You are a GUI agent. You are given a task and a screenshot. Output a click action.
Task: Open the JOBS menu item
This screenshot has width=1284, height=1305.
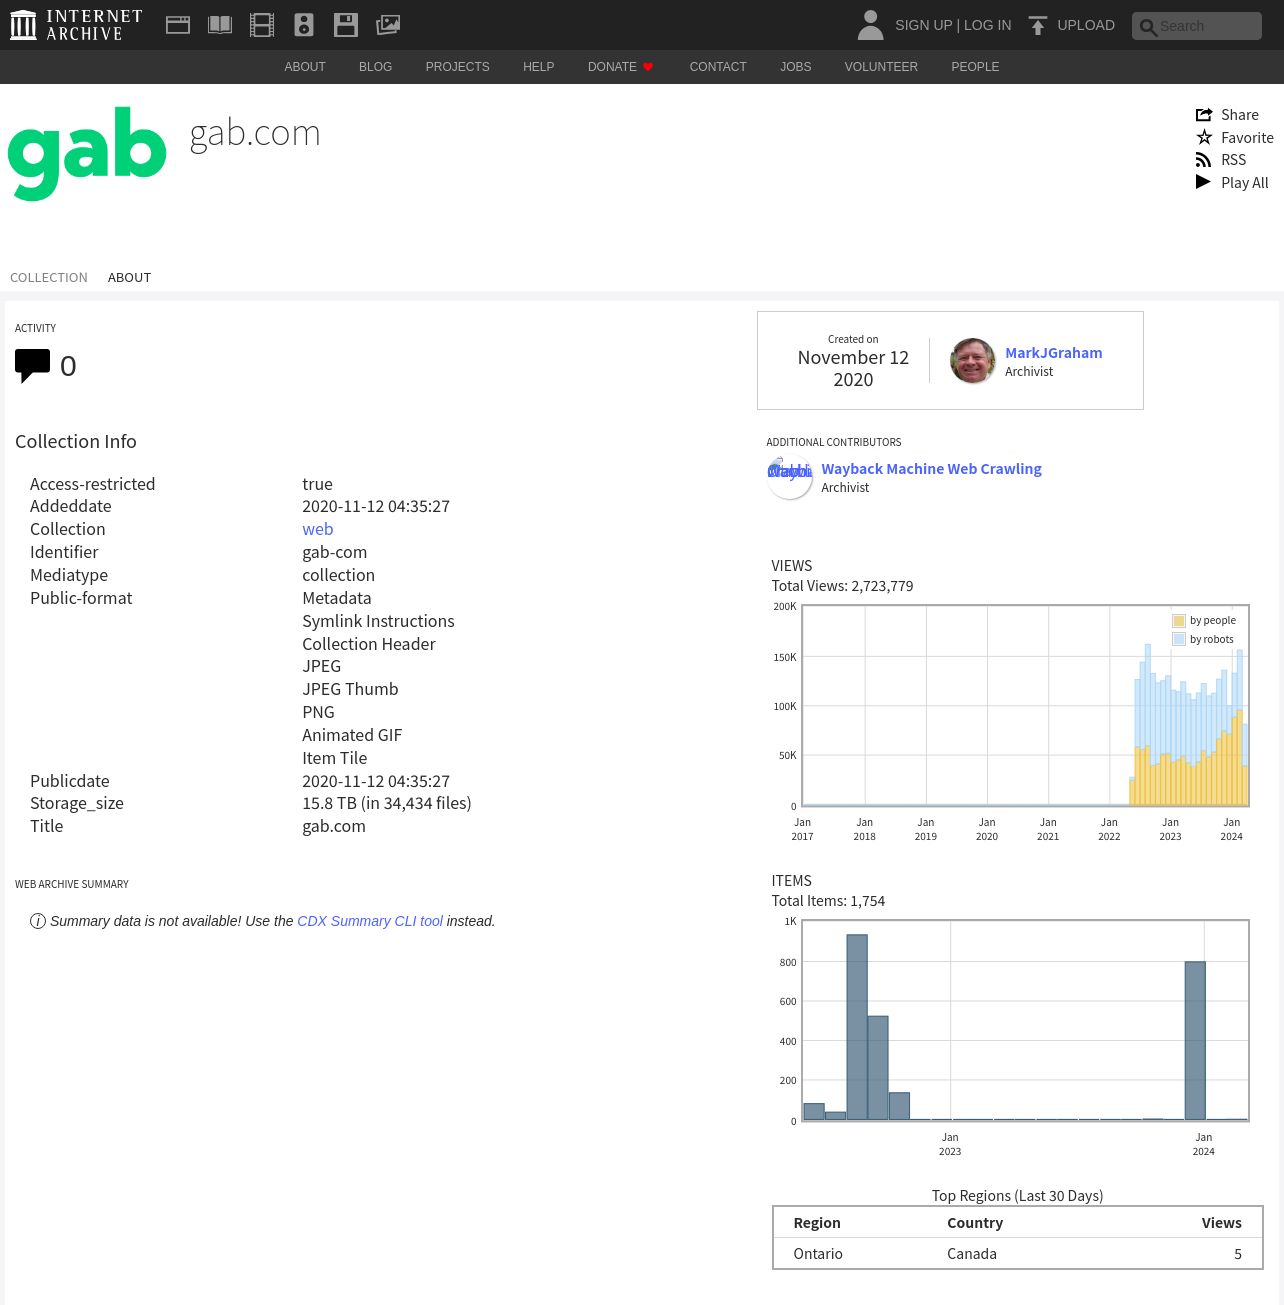pos(796,67)
